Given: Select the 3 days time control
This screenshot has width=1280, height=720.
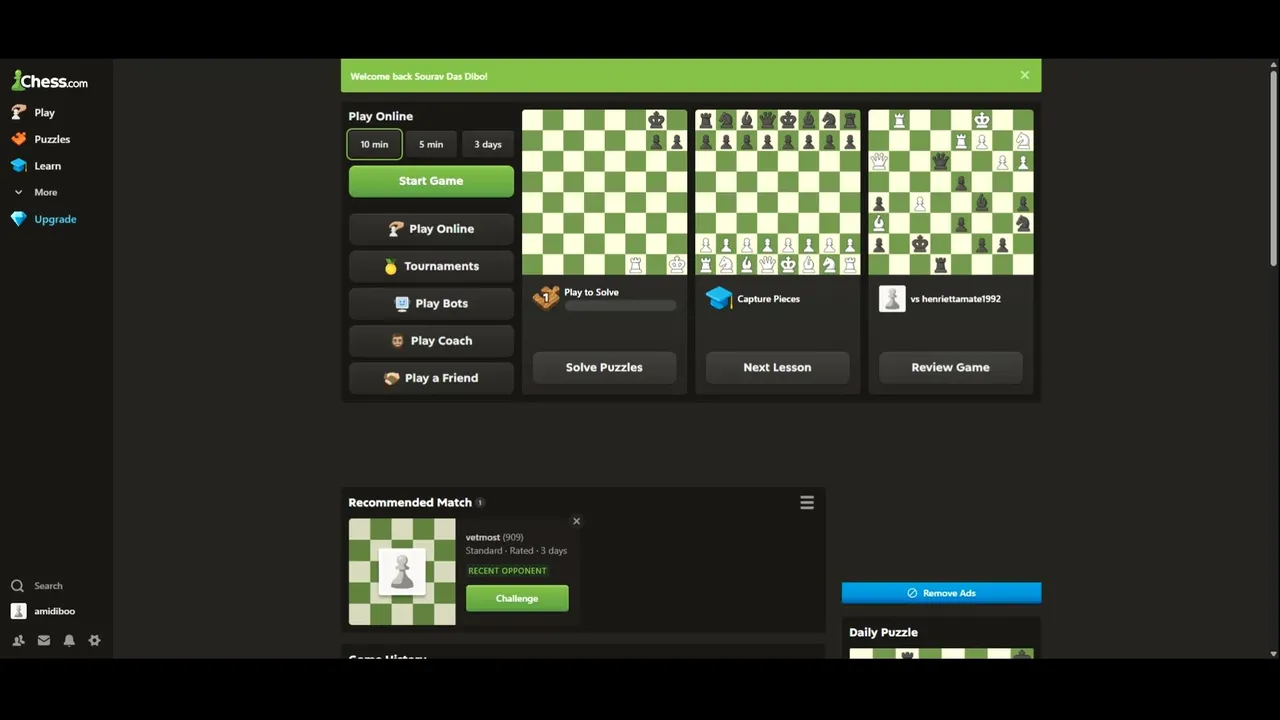Looking at the screenshot, I should 488,144.
